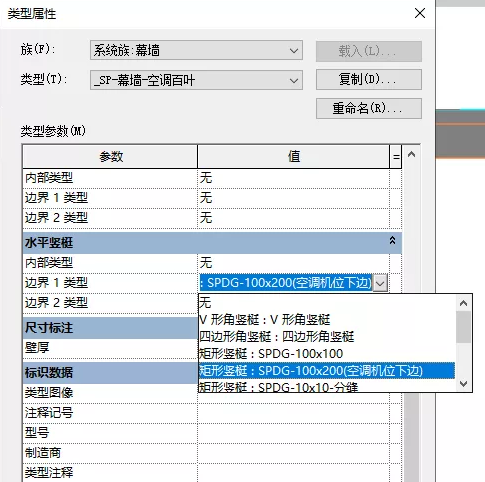This screenshot has width=485, height=482.
Task: Click the 重命名(R)... rename button
Action: pos(369,108)
